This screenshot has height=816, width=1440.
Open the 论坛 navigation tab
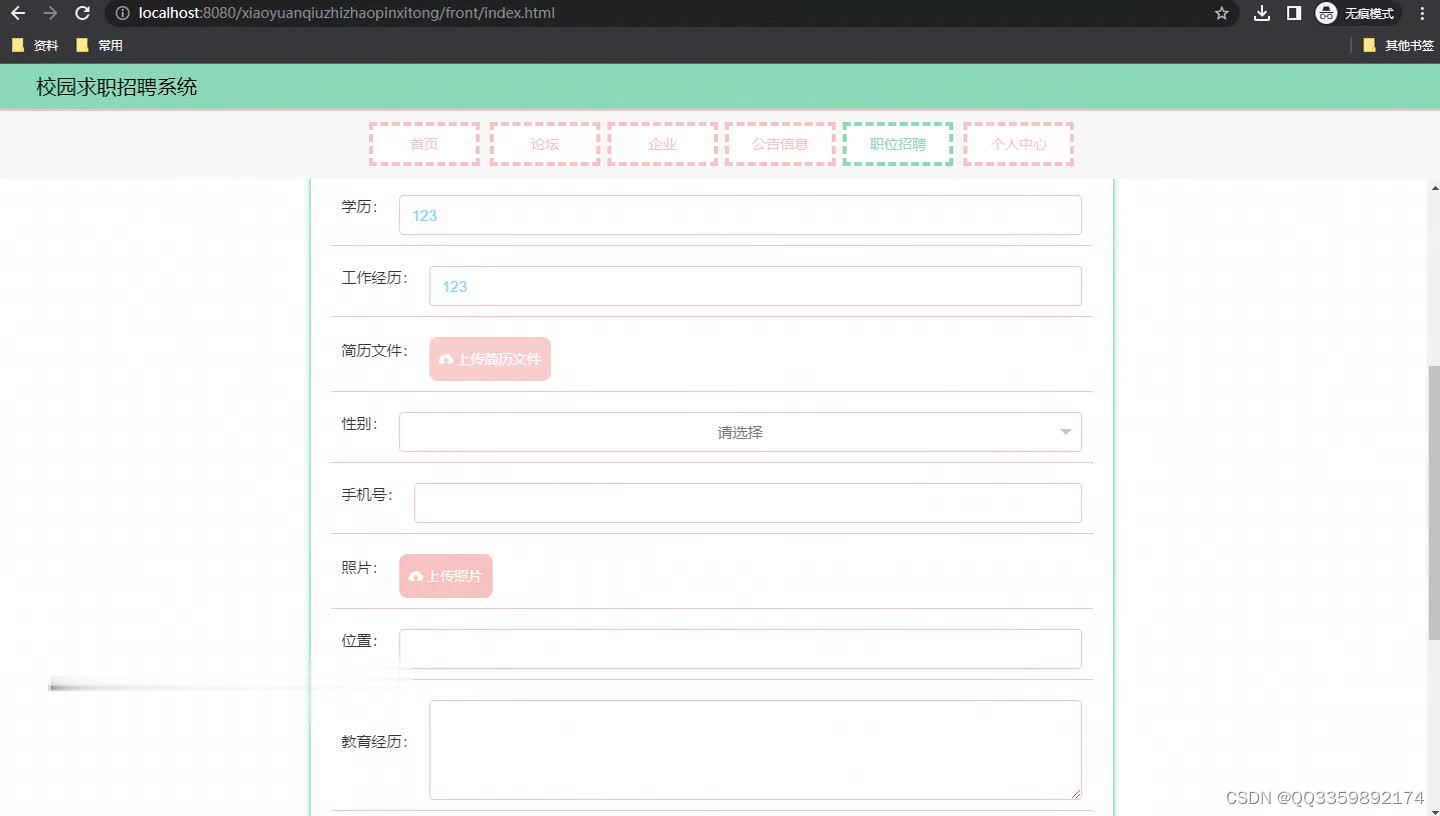(545, 144)
